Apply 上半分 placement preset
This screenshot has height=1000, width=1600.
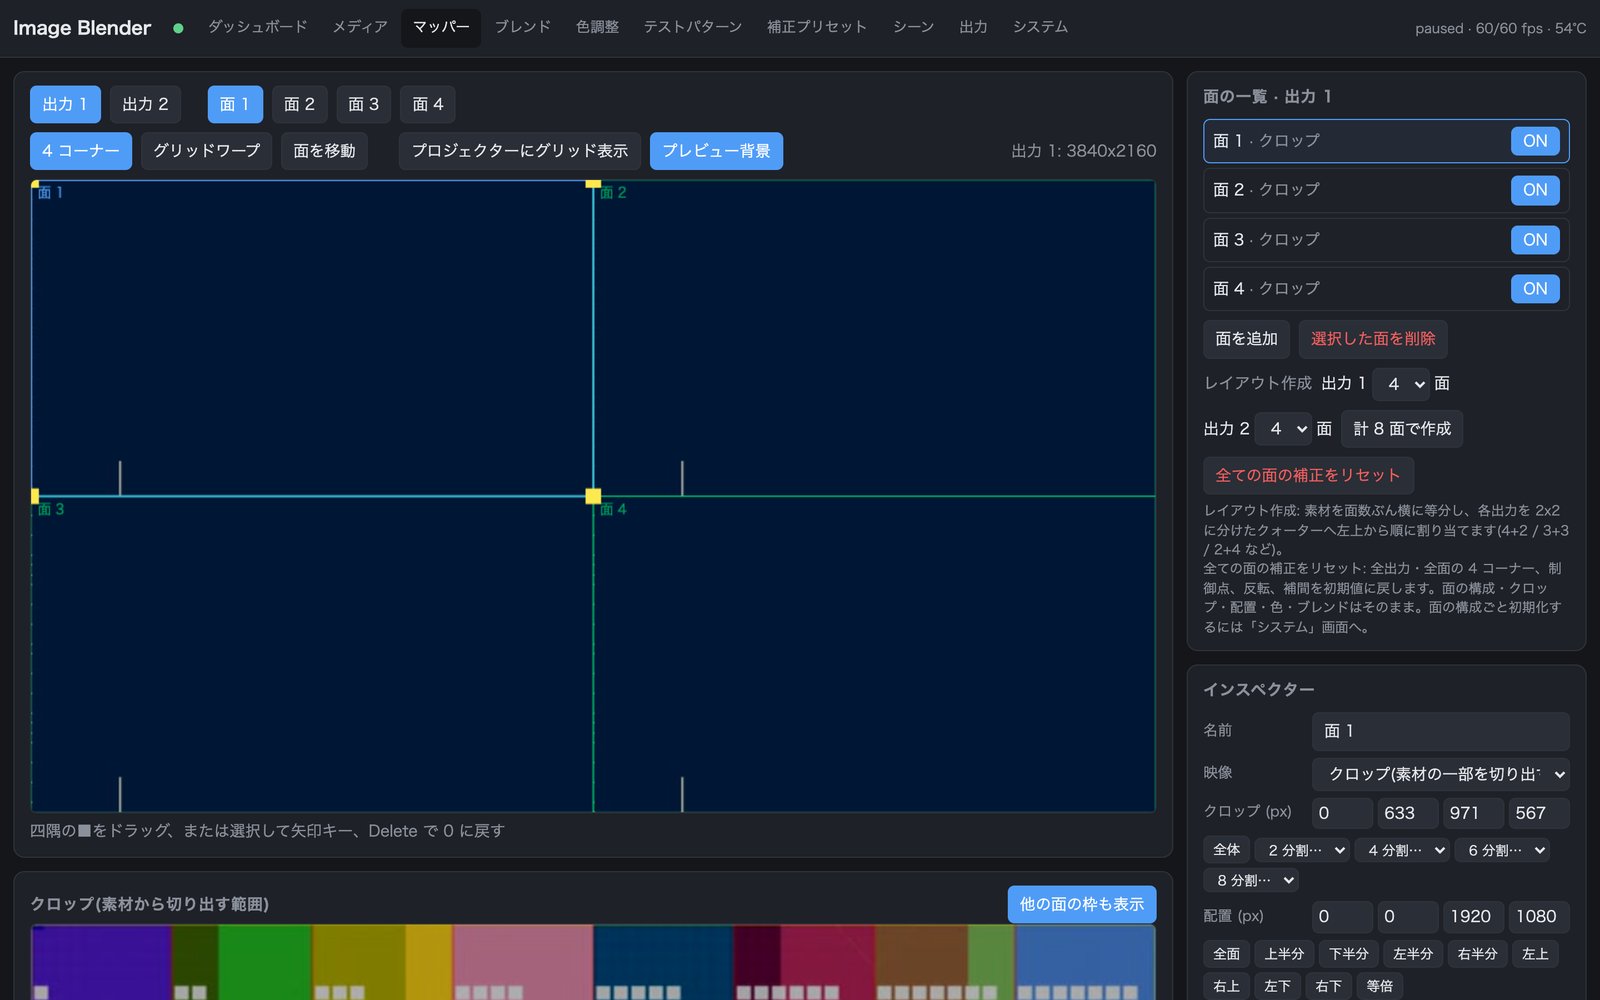point(1285,954)
